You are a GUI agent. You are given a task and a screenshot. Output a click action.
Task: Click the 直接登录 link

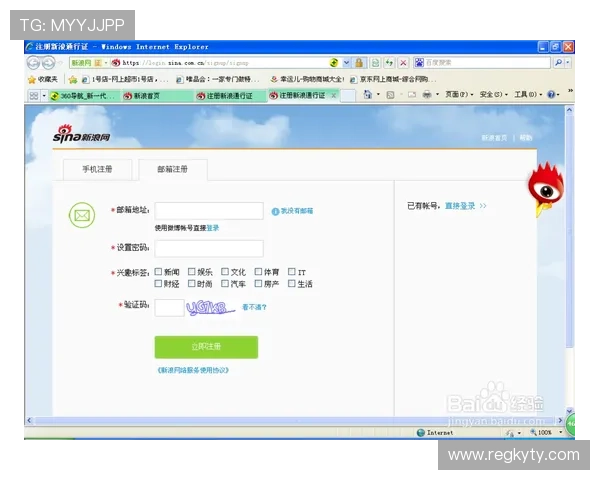tap(460, 206)
